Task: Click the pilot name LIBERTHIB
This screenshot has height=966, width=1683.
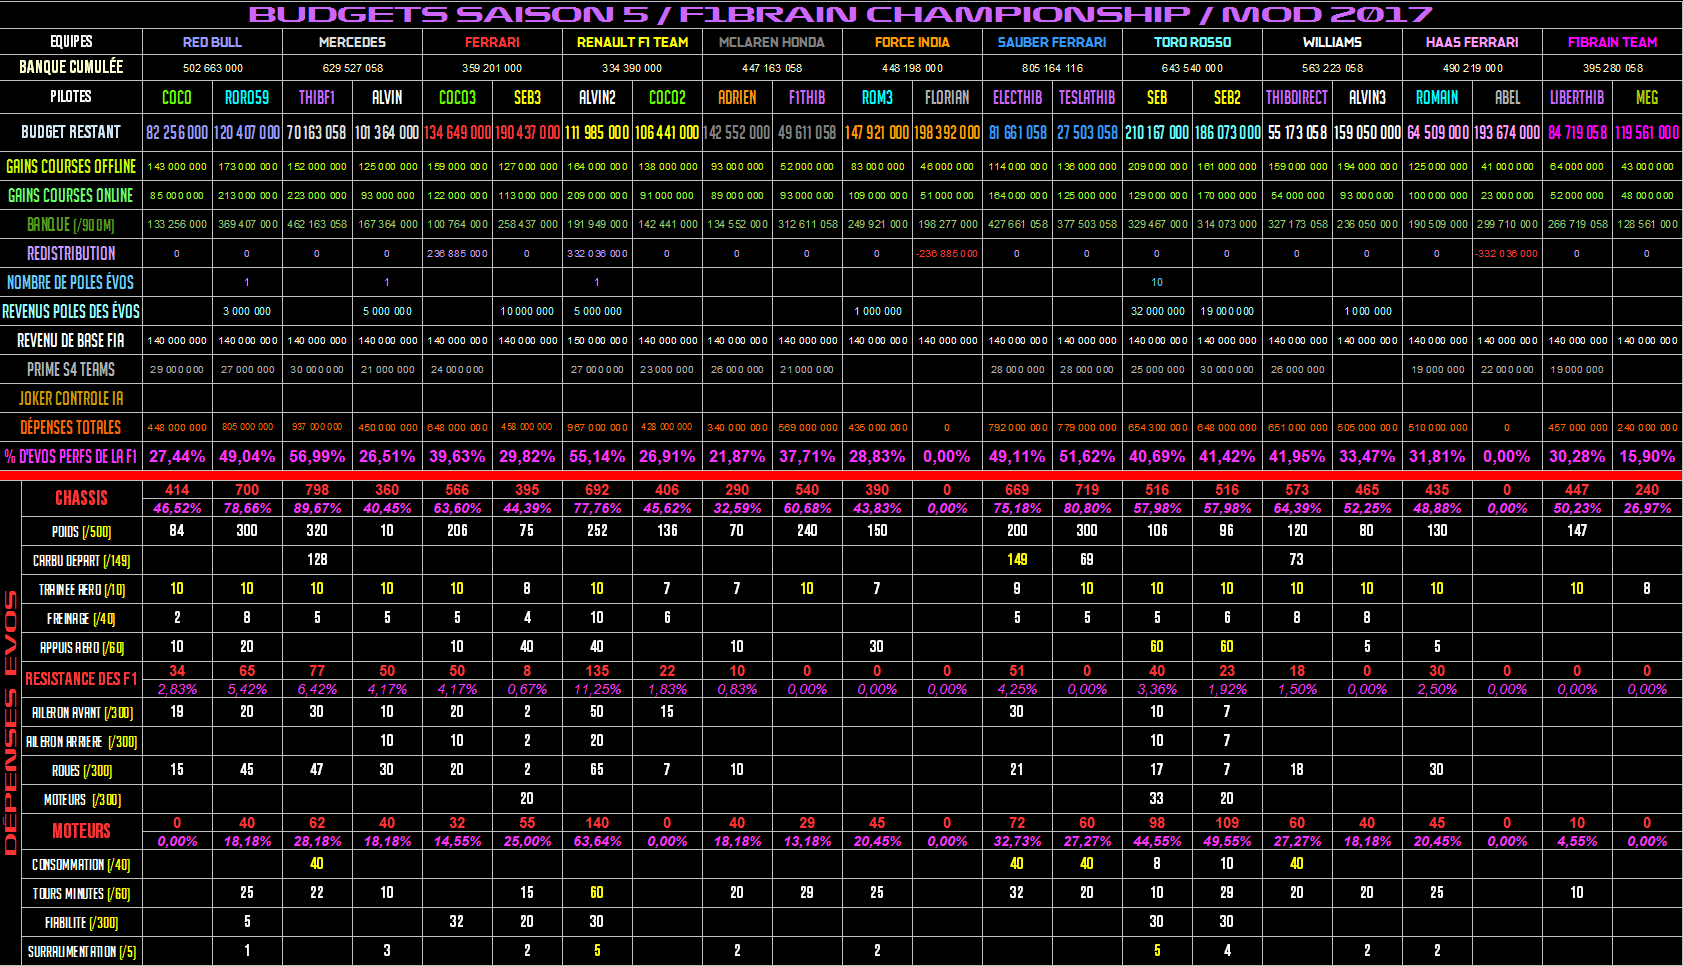Action: tap(1577, 97)
